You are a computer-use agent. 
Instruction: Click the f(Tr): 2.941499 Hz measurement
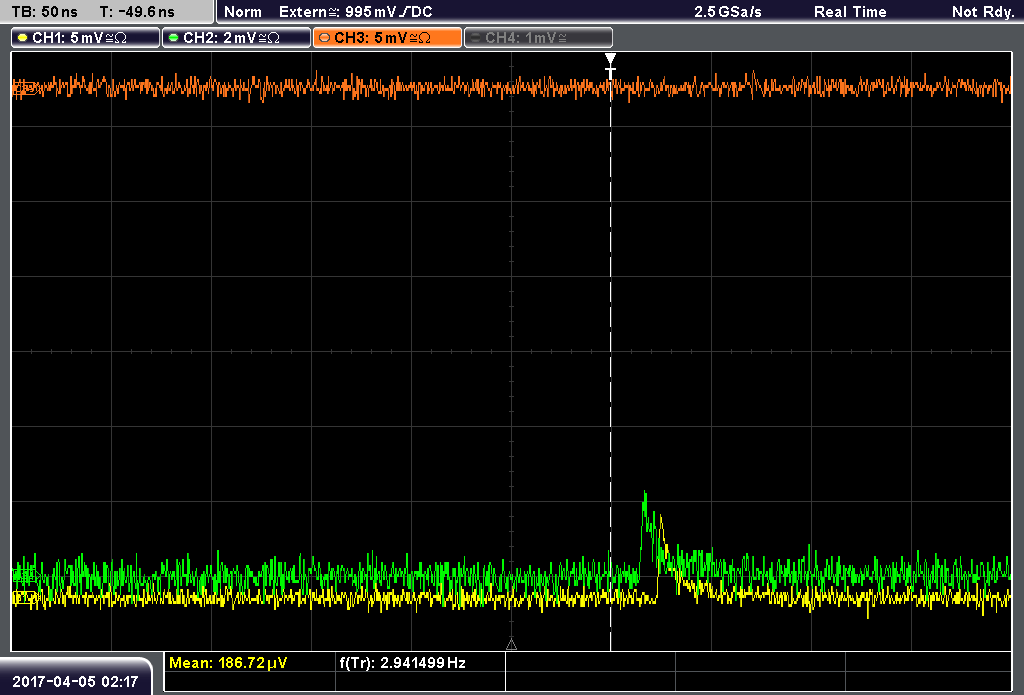point(402,663)
